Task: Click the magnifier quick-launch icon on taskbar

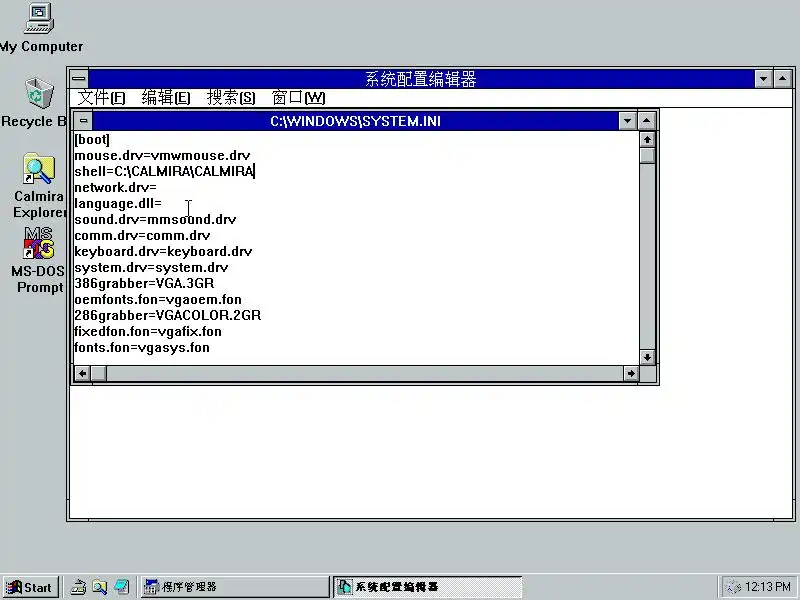Action: click(100, 587)
